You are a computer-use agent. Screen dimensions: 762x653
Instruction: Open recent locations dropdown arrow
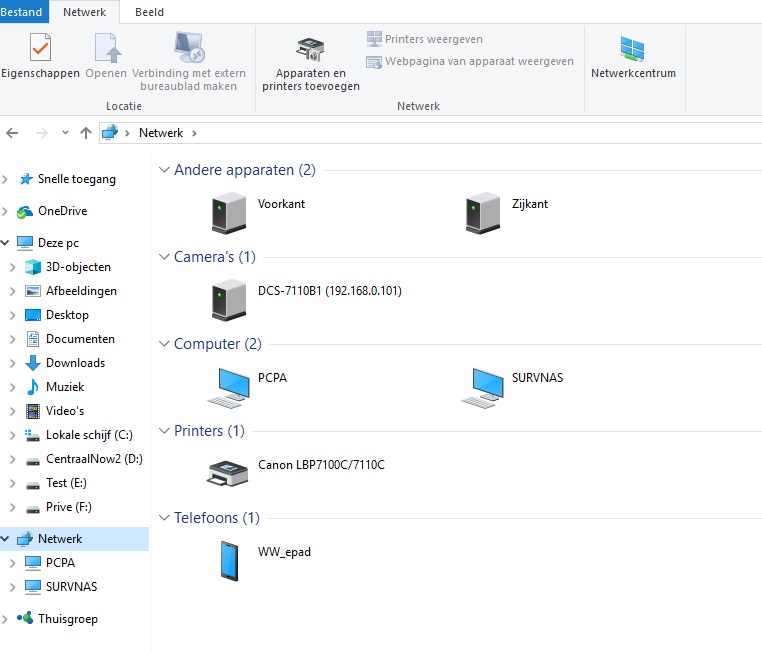click(65, 133)
